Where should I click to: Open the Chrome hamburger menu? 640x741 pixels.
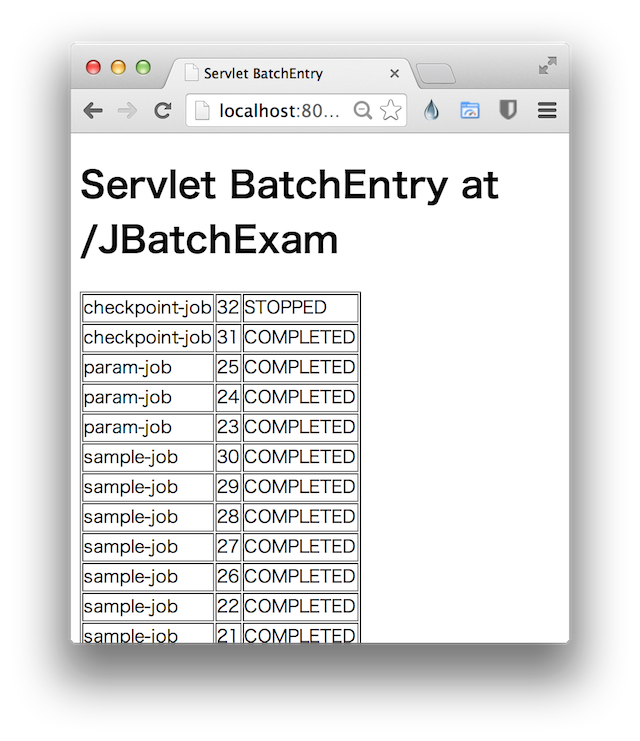[547, 111]
